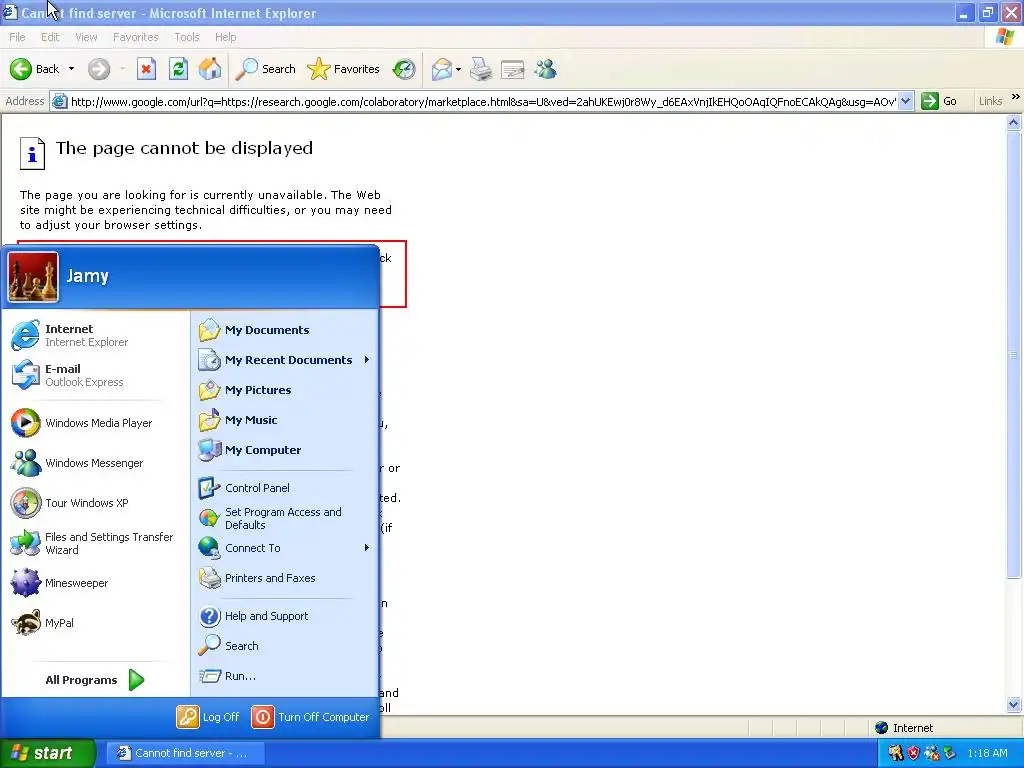Start Windows Messenger from Start menu
This screenshot has width=1024, height=768.
click(78, 463)
